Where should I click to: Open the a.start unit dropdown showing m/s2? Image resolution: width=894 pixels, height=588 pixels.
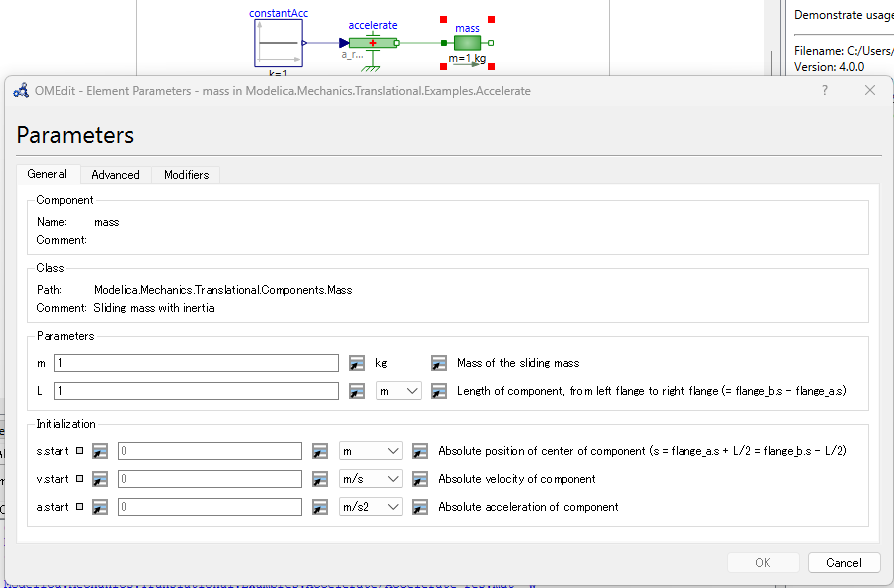pyautogui.click(x=371, y=506)
